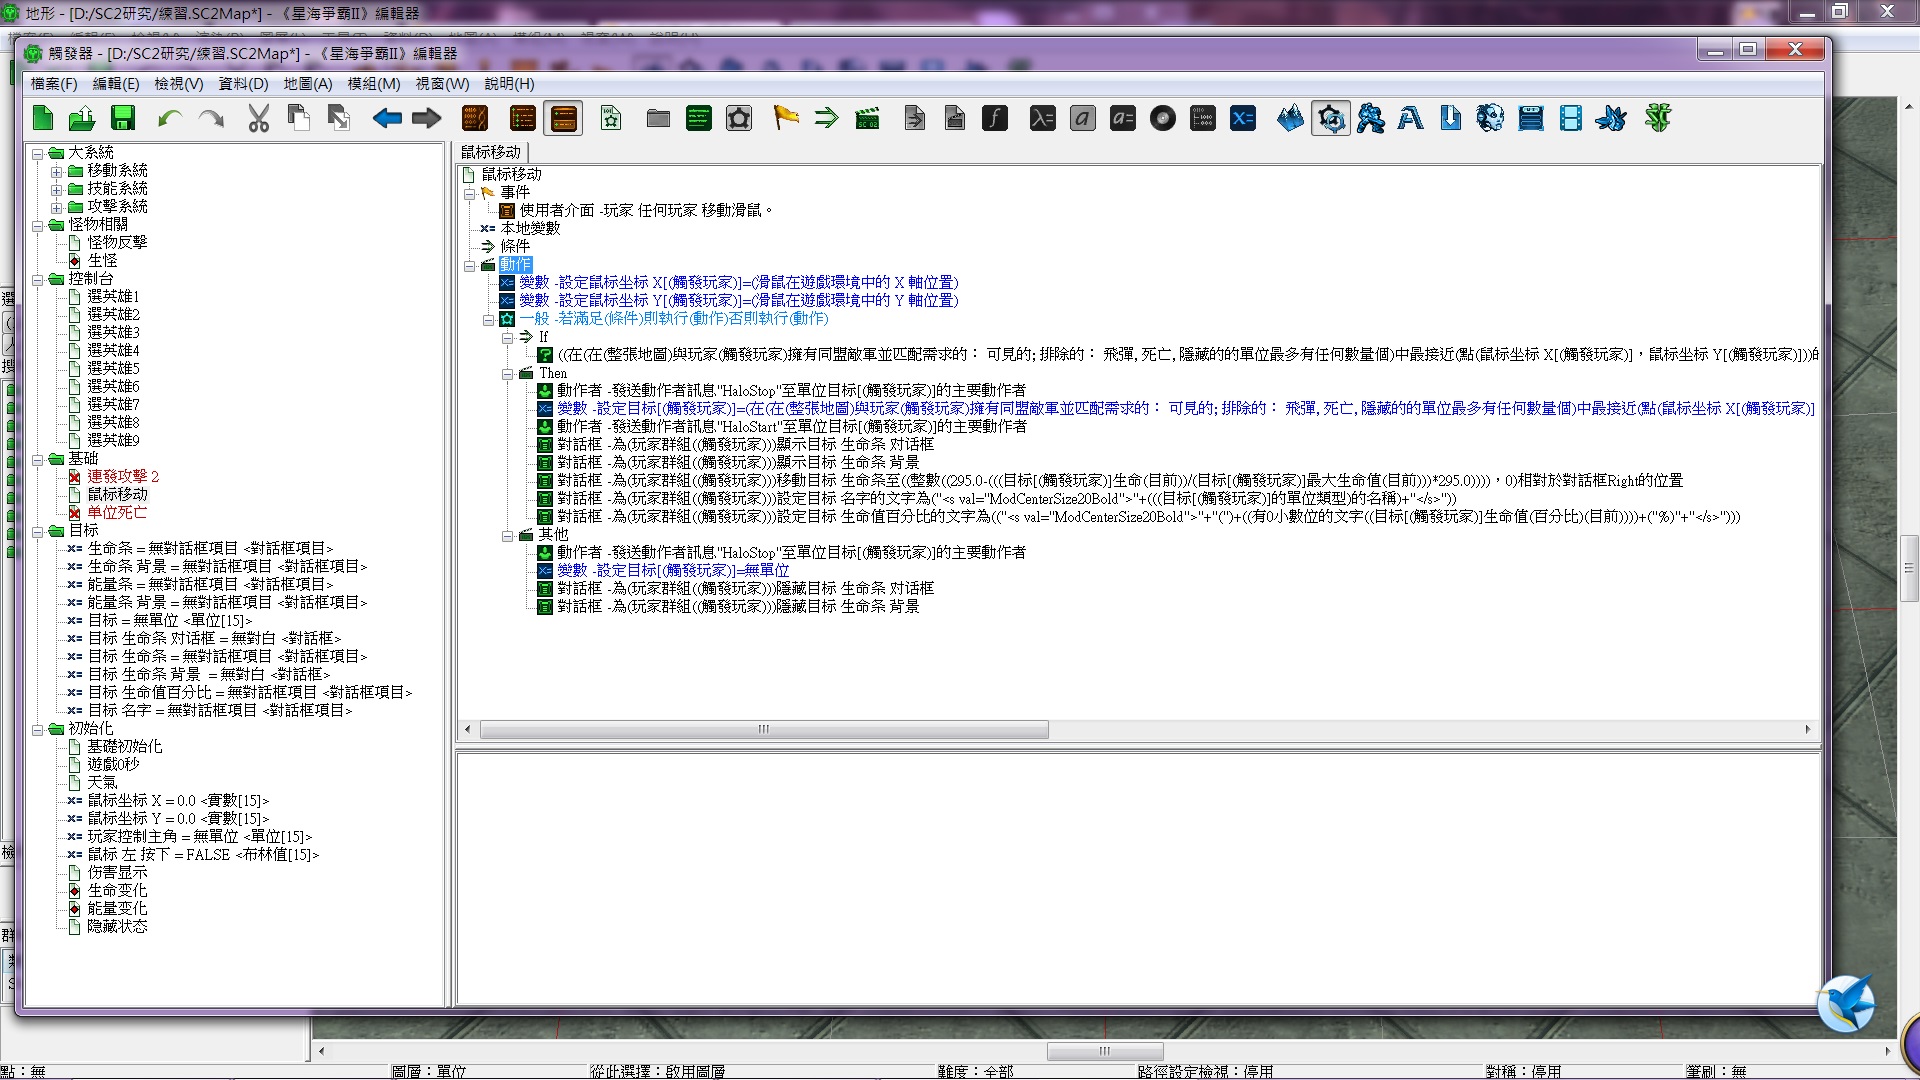This screenshot has width=1920, height=1080.
Task: Click the new function 'f' icon
Action: pos(995,118)
